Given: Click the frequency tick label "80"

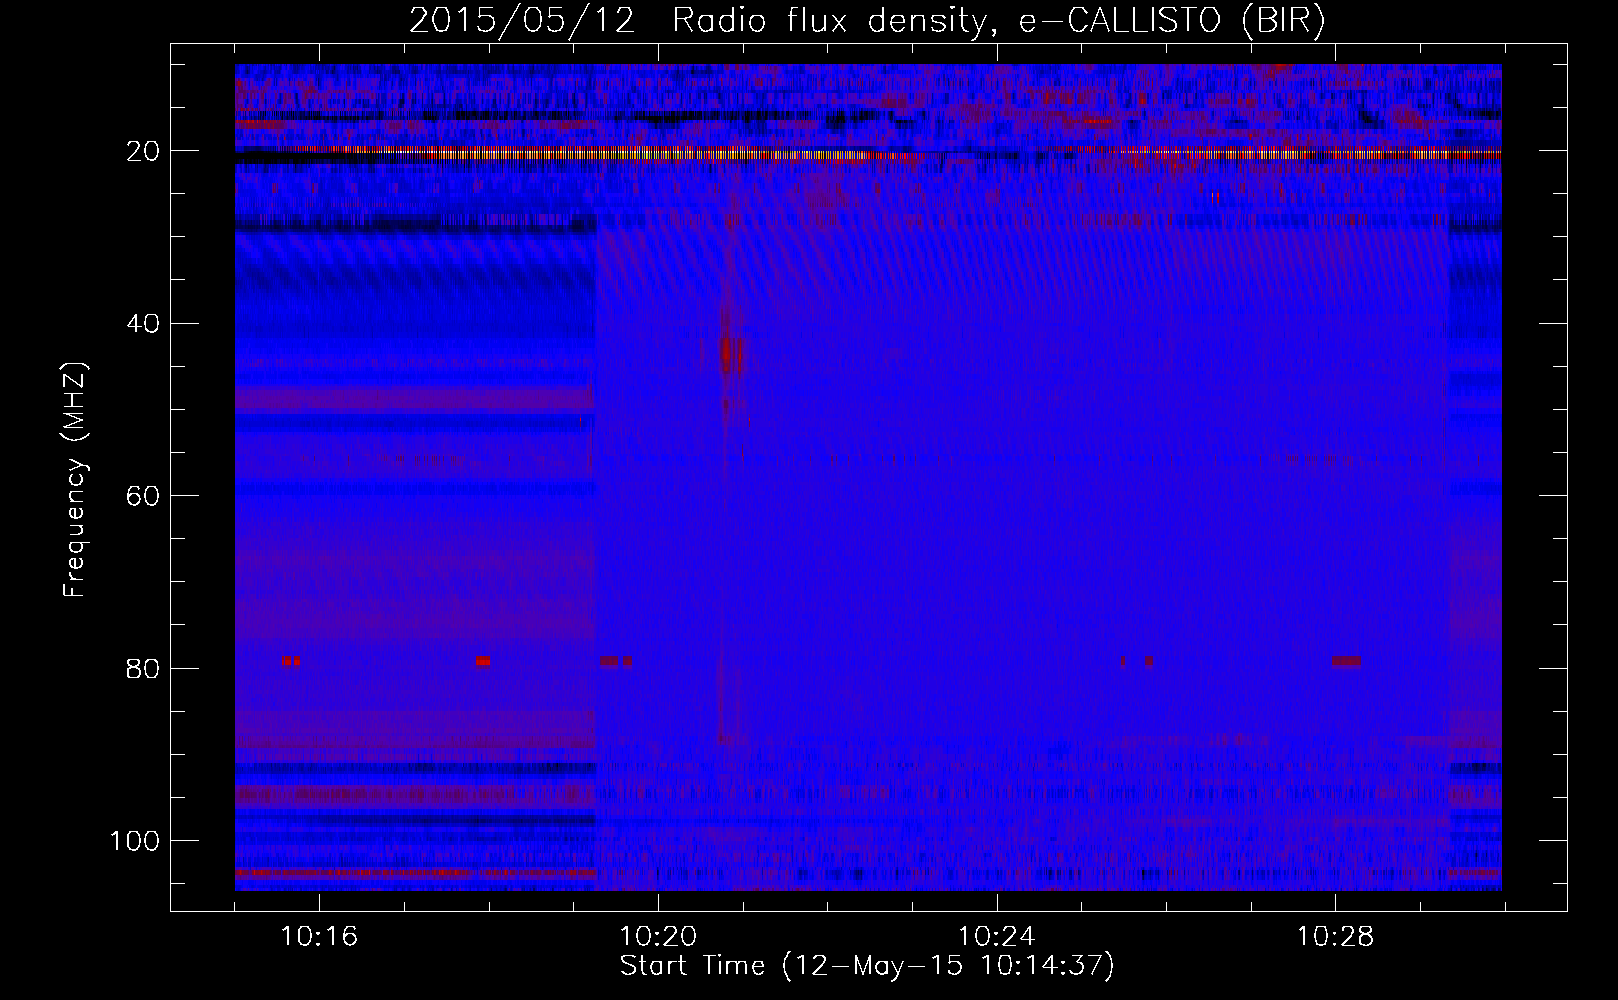Looking at the screenshot, I should coord(144,668).
